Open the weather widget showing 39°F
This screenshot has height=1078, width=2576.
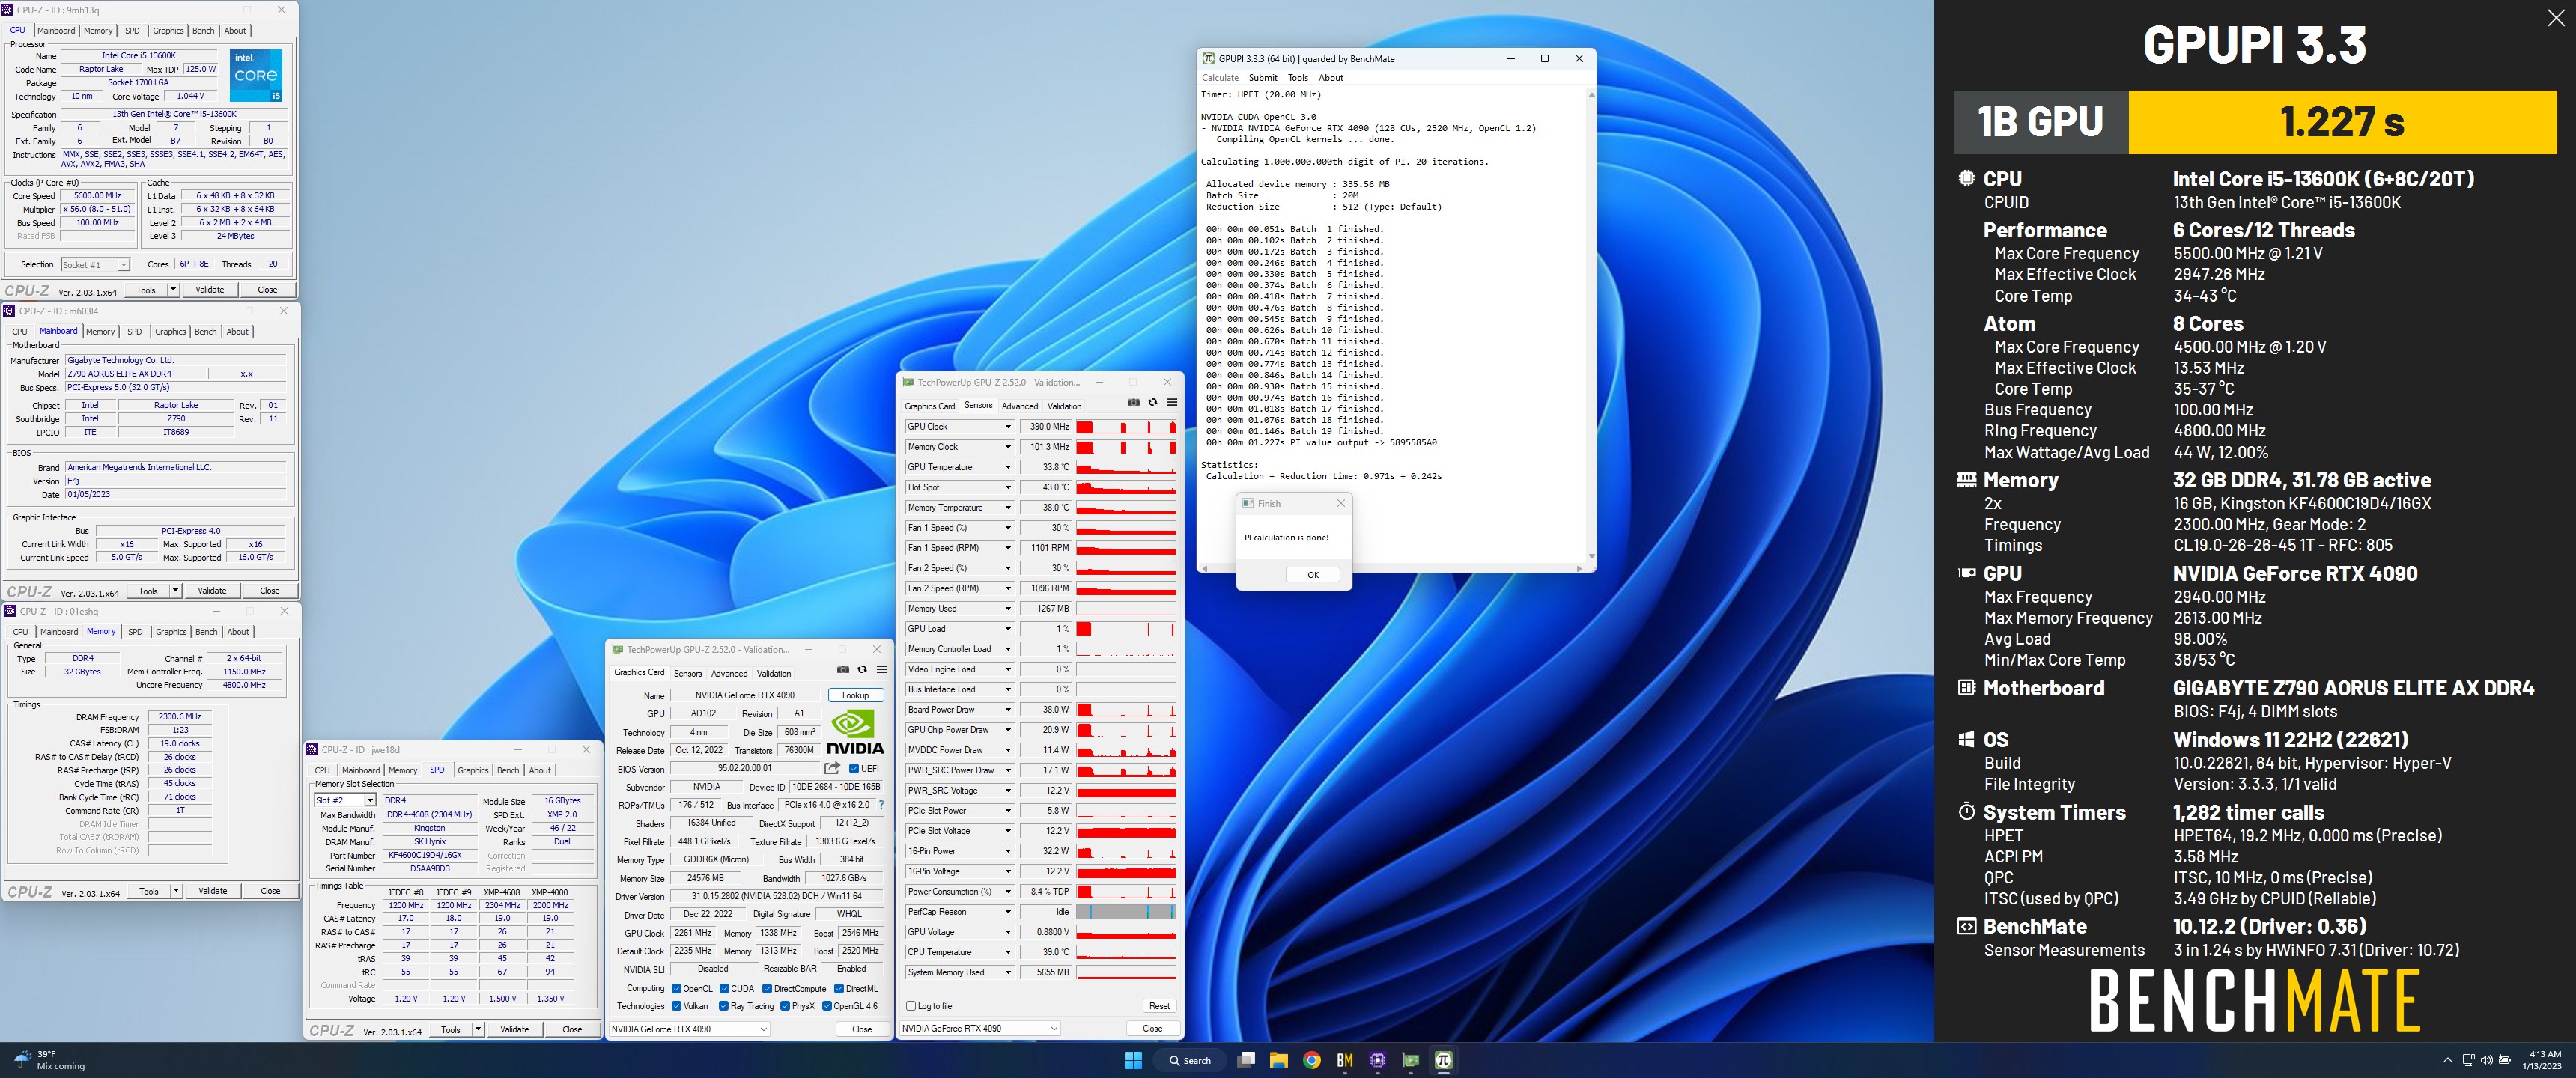(x=48, y=1060)
